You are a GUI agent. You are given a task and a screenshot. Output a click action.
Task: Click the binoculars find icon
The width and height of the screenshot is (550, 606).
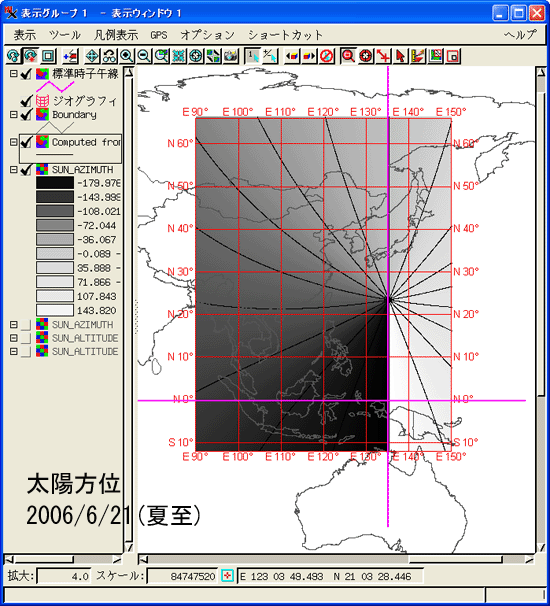[109, 56]
